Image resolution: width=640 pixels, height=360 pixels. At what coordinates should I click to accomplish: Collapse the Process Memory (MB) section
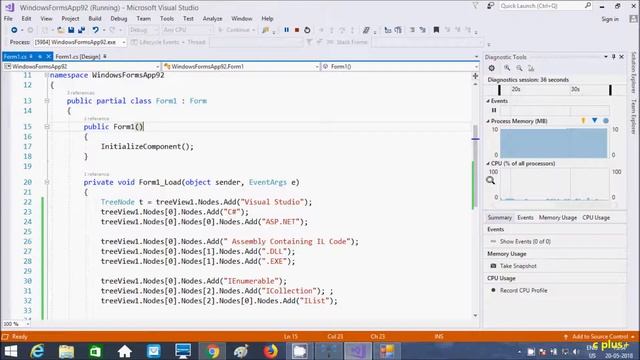(488, 121)
